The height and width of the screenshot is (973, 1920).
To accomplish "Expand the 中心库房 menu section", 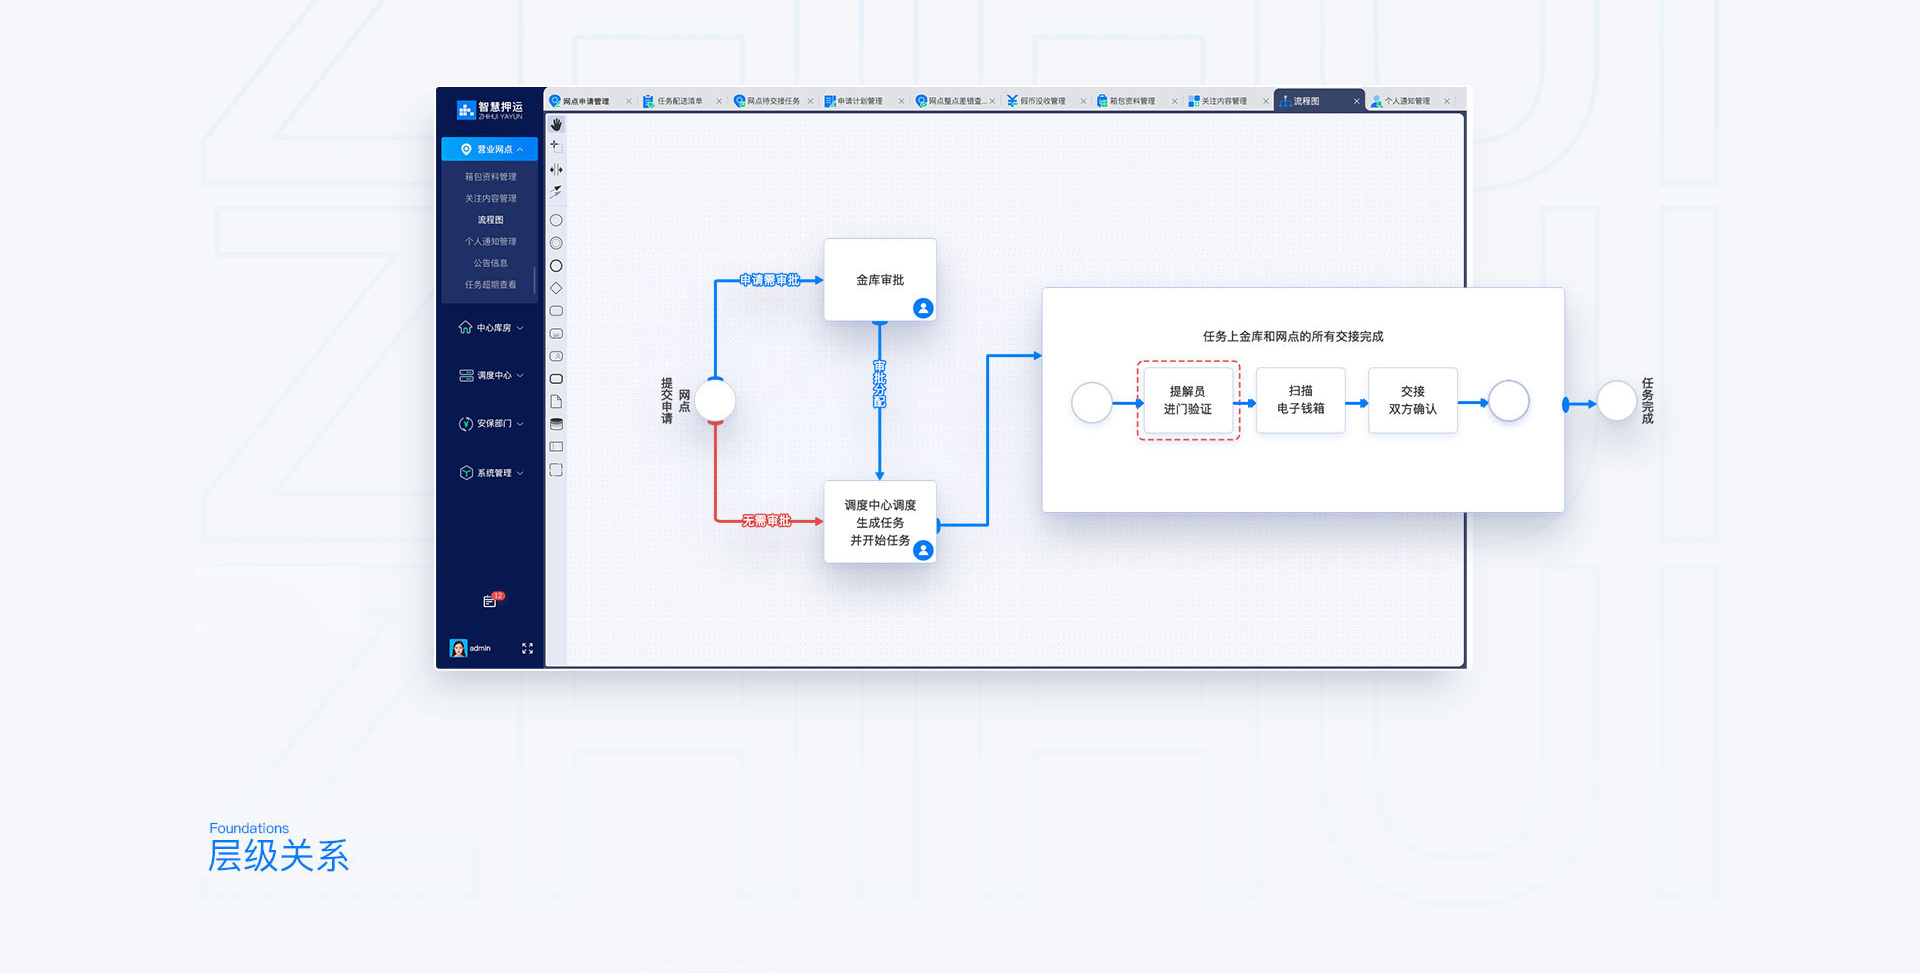I will (490, 328).
